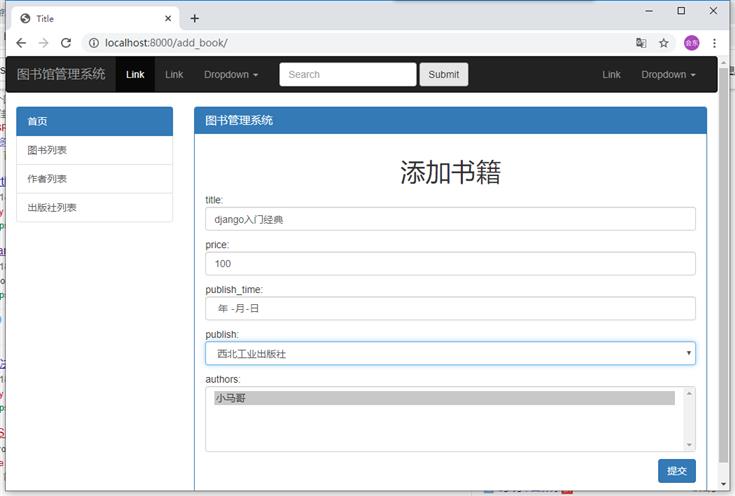Click the publish_time date field
Image resolution: width=735 pixels, height=496 pixels.
(450, 309)
